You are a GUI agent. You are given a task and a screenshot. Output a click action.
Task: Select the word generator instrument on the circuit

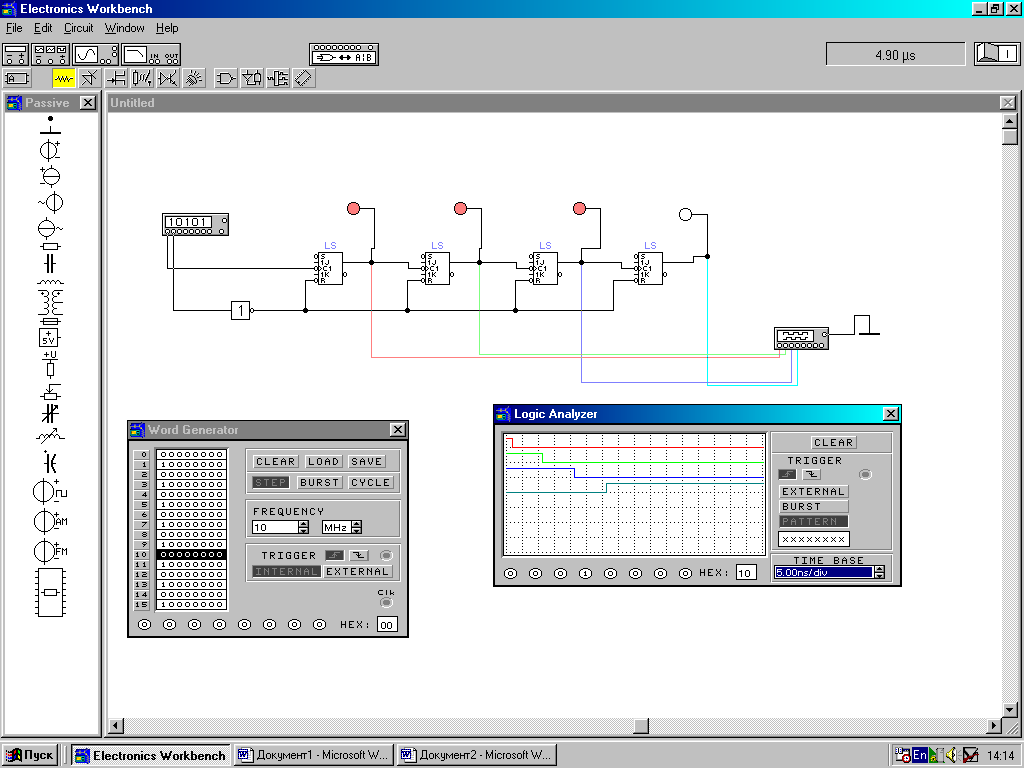(195, 224)
